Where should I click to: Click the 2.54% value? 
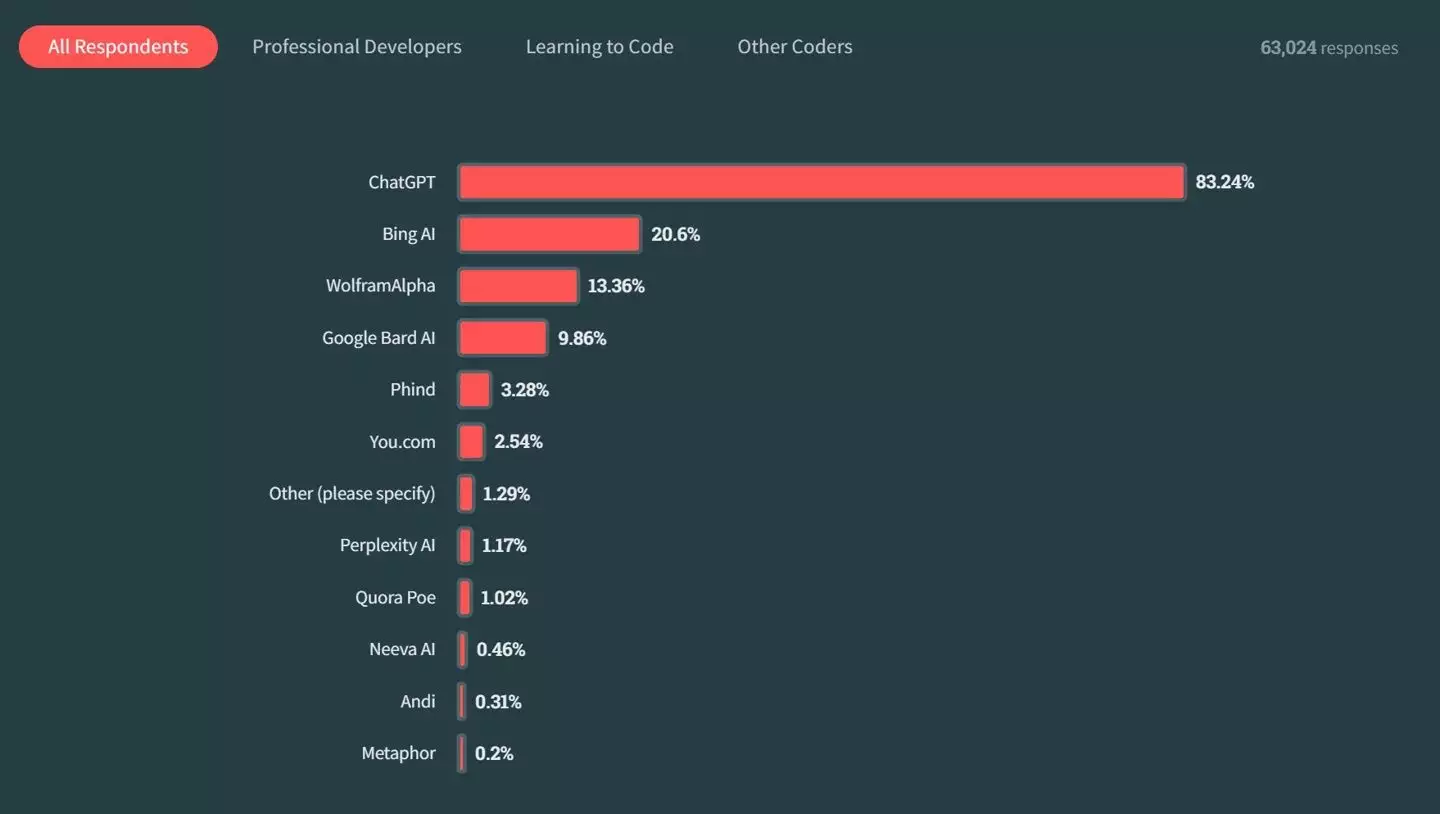click(519, 442)
